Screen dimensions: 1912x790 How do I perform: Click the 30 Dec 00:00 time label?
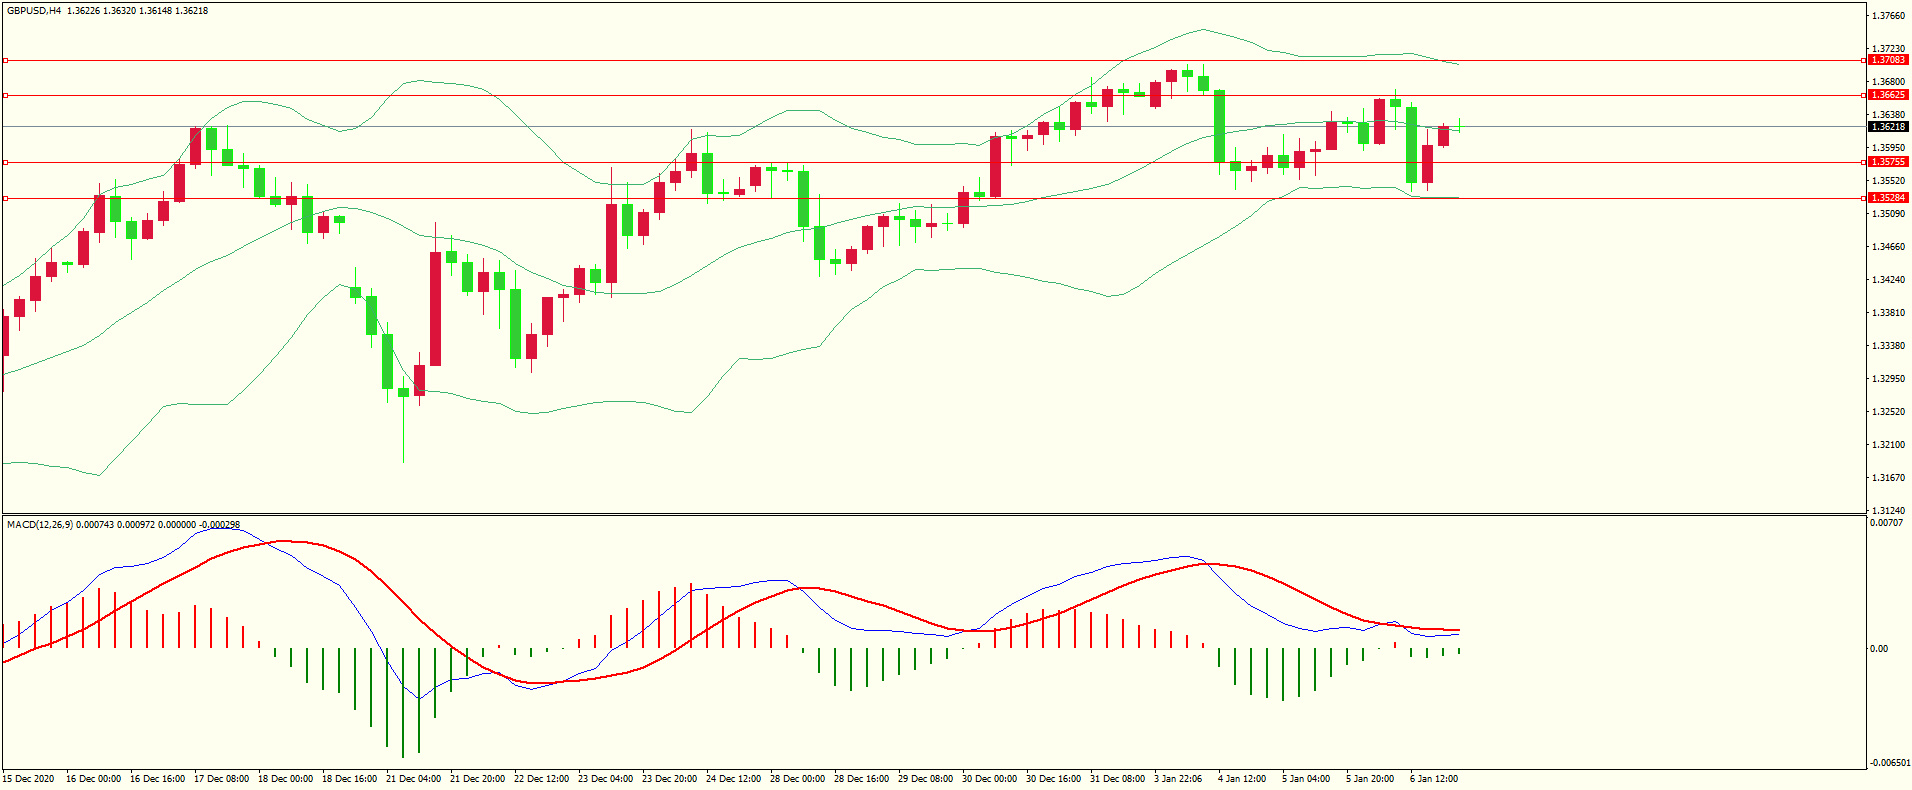pyautogui.click(x=989, y=779)
